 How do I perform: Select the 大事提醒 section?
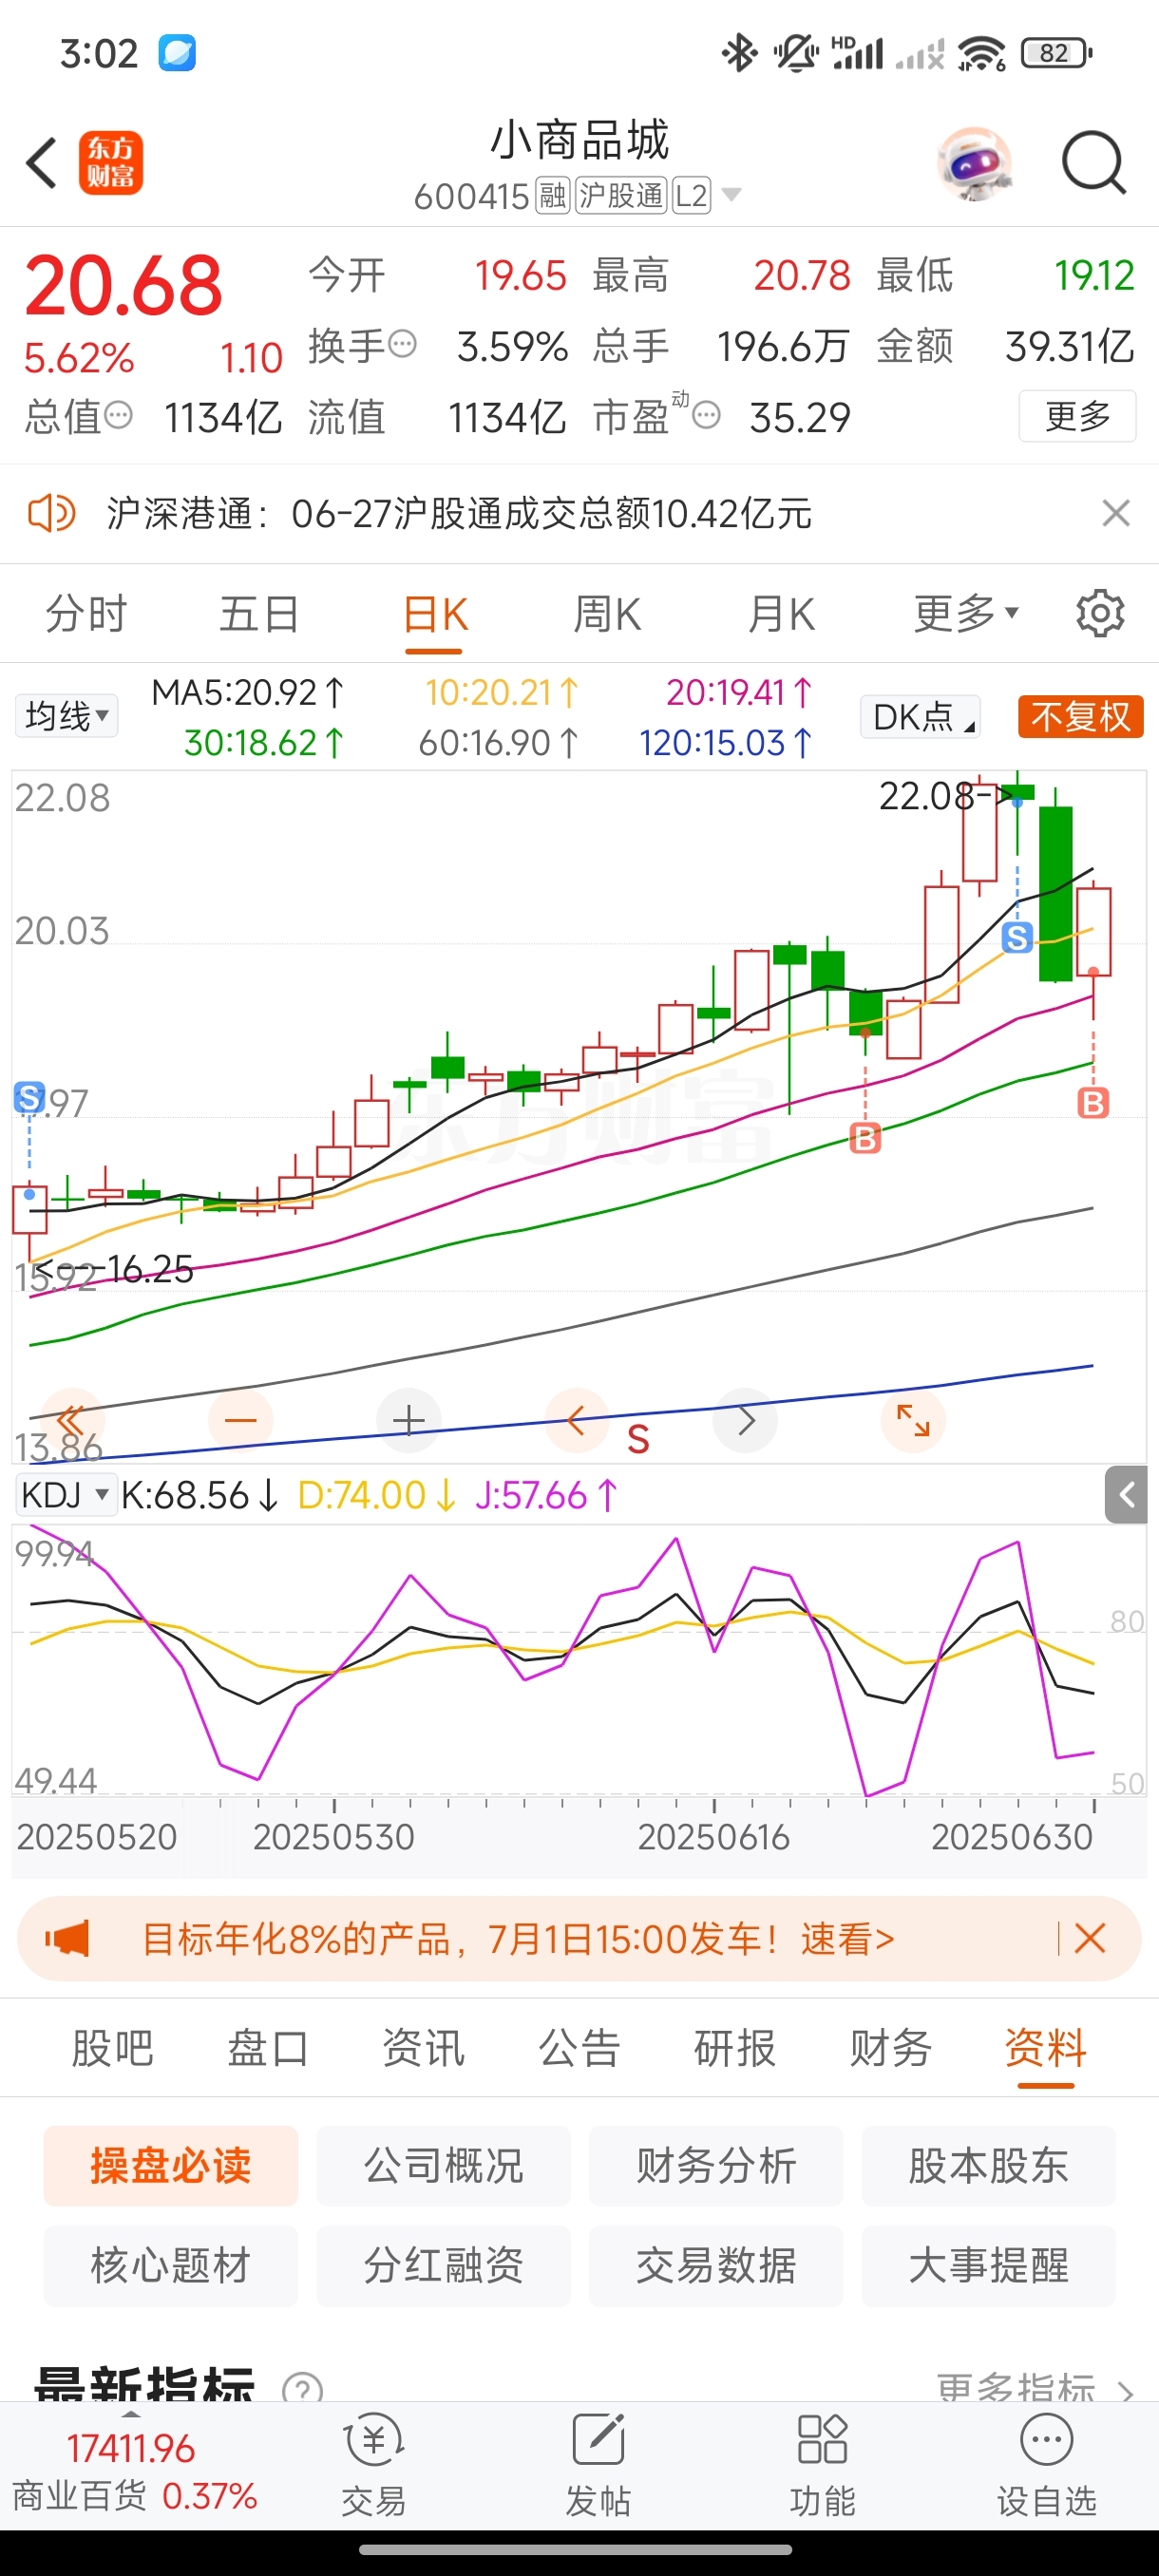[988, 2266]
